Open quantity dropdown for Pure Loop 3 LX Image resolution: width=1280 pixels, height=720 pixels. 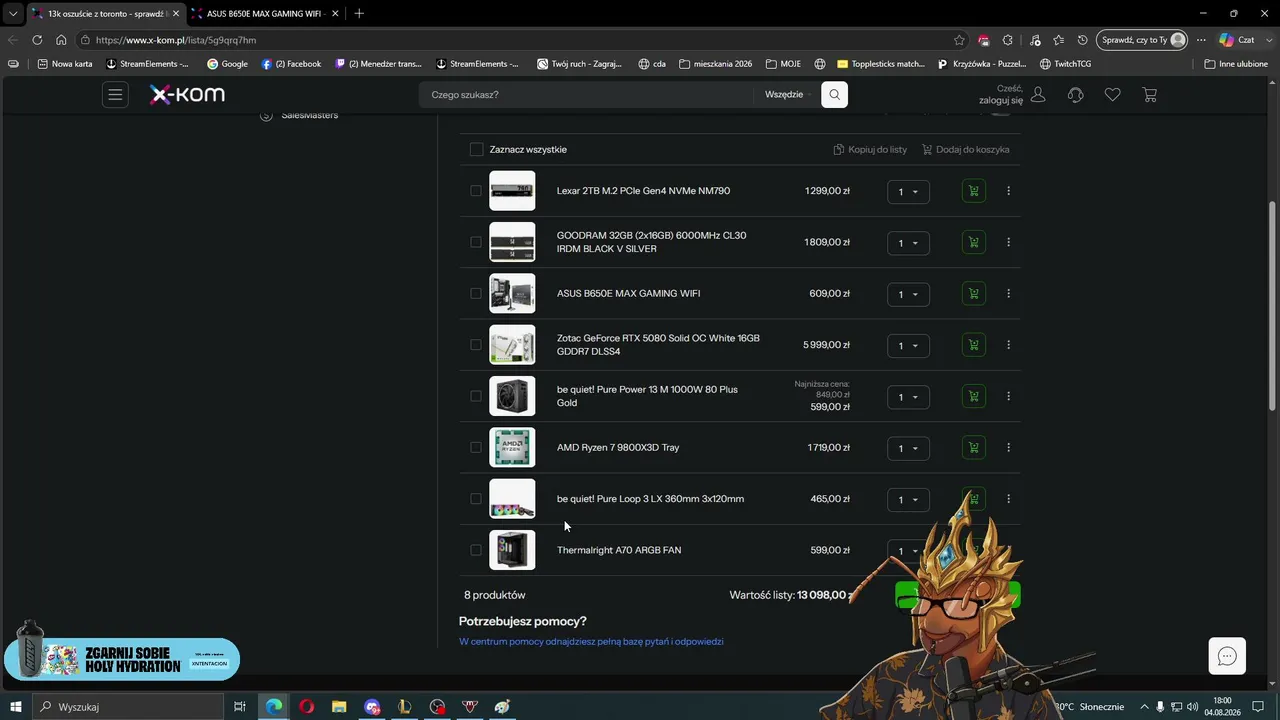point(908,500)
